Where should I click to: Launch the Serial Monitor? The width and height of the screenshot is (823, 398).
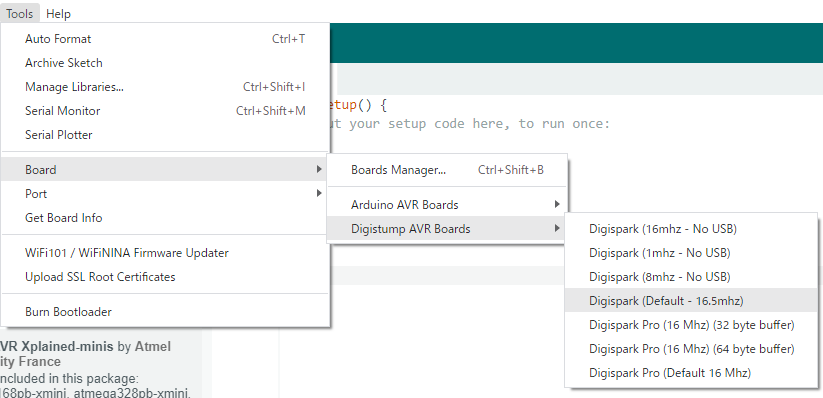pos(165,111)
